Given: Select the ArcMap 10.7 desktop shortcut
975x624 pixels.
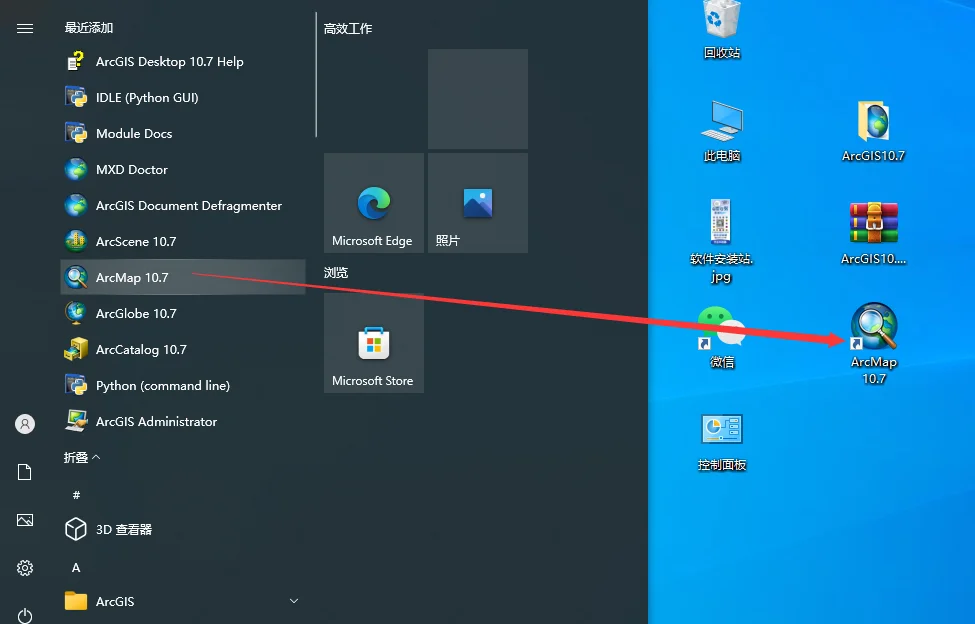Looking at the screenshot, I should pos(874,343).
